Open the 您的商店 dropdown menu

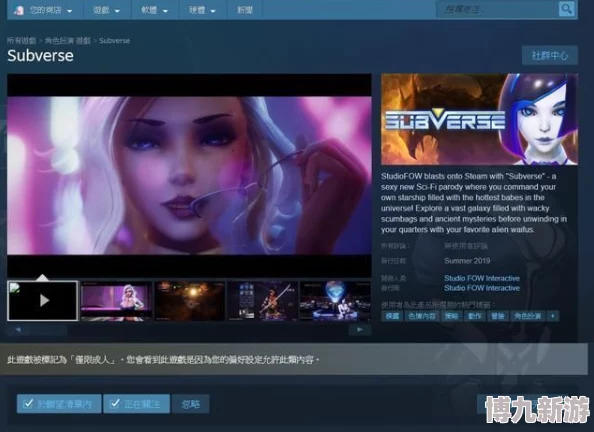(x=50, y=10)
